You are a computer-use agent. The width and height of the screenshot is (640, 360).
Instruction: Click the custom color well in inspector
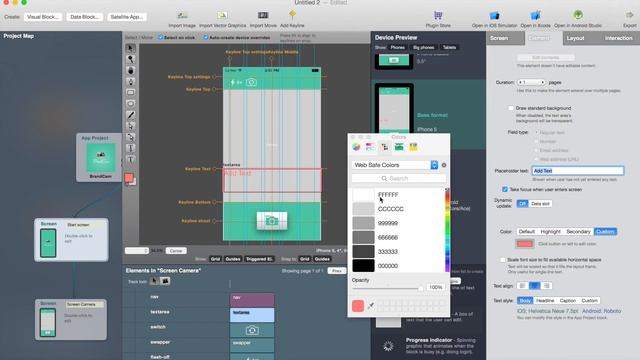[x=524, y=244]
